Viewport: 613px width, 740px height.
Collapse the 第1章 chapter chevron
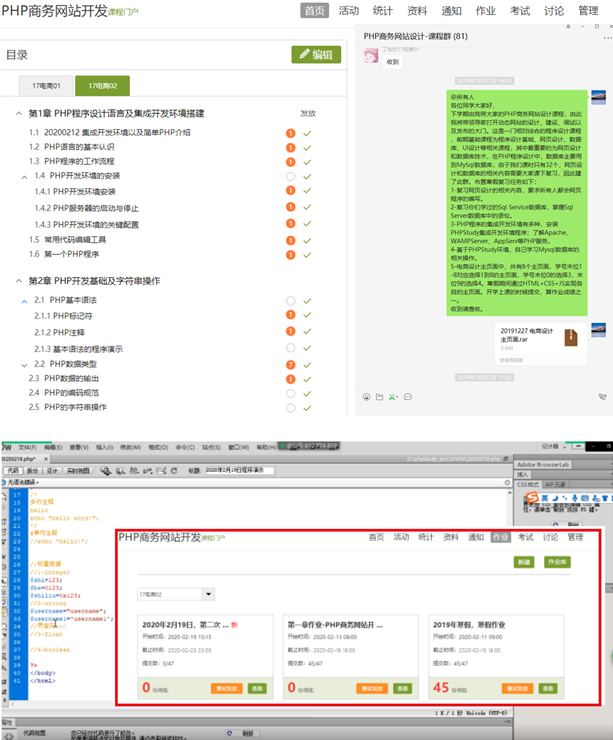click(20, 114)
